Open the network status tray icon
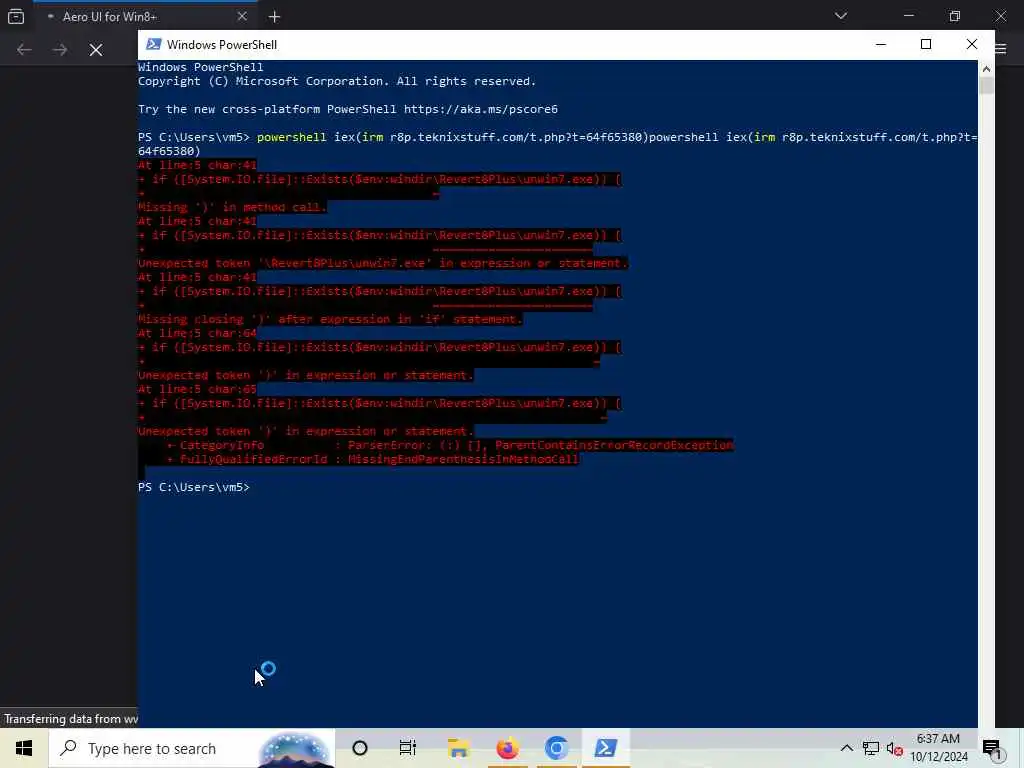This screenshot has width=1024, height=768. tap(871, 748)
